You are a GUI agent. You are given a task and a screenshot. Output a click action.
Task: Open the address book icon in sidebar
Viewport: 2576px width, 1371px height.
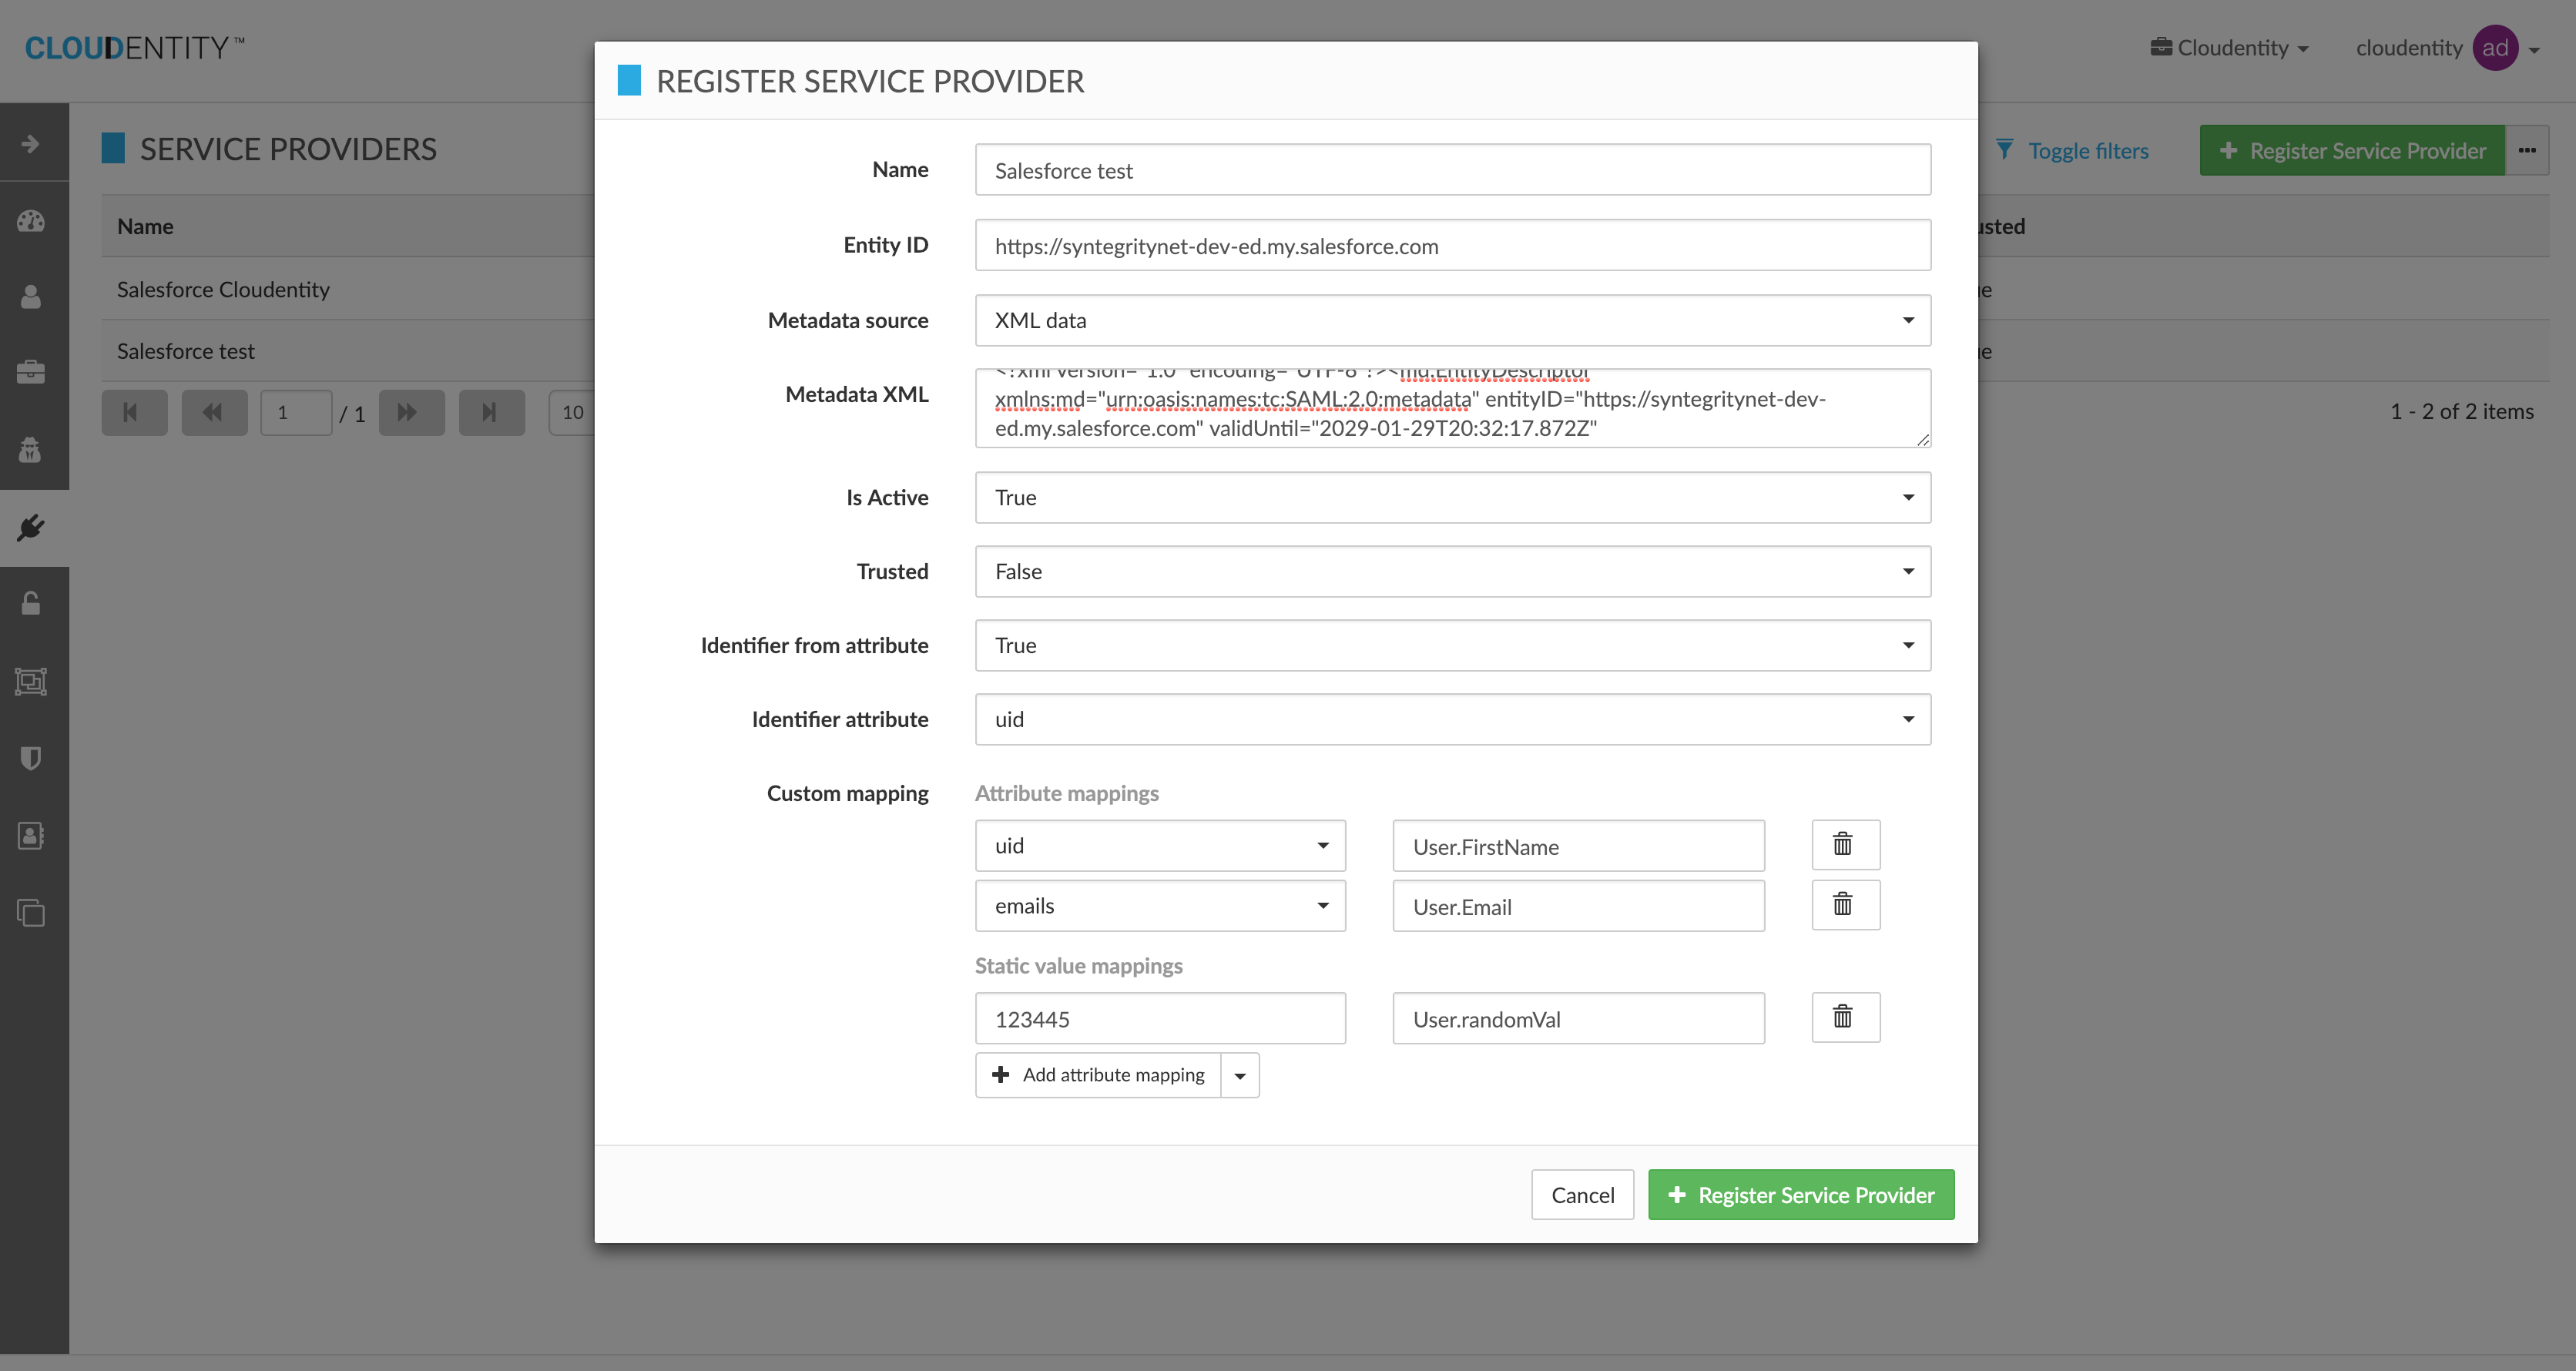31,836
